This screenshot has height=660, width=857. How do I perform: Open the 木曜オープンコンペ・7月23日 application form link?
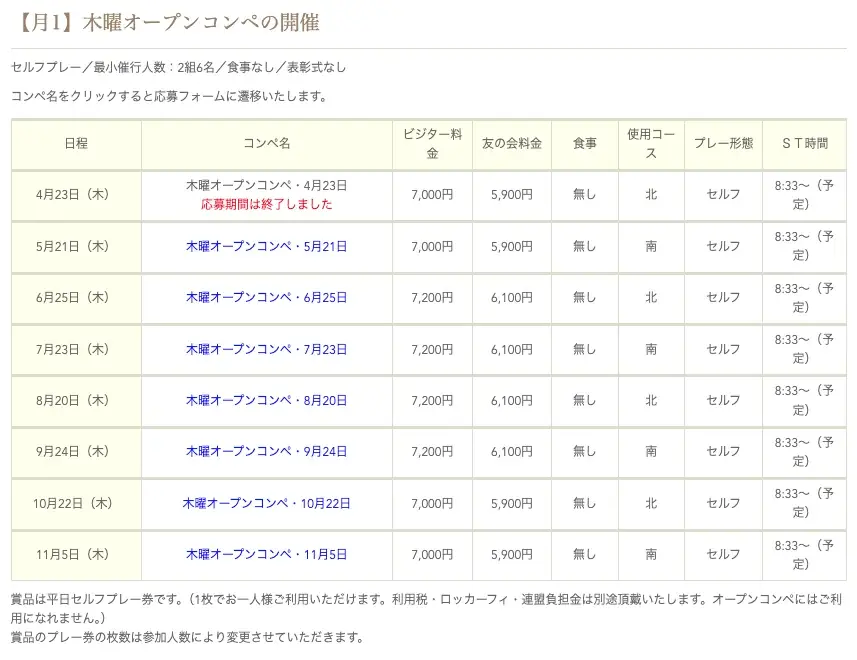pos(266,349)
